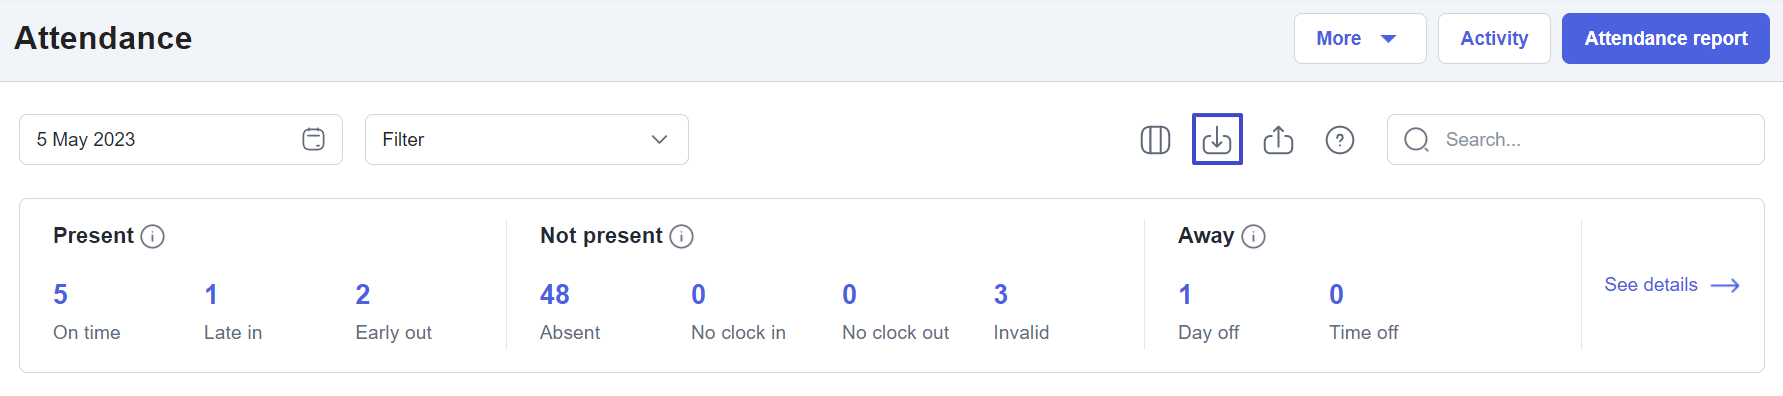
Task: Select the 2 Early out count
Action: pos(363,294)
